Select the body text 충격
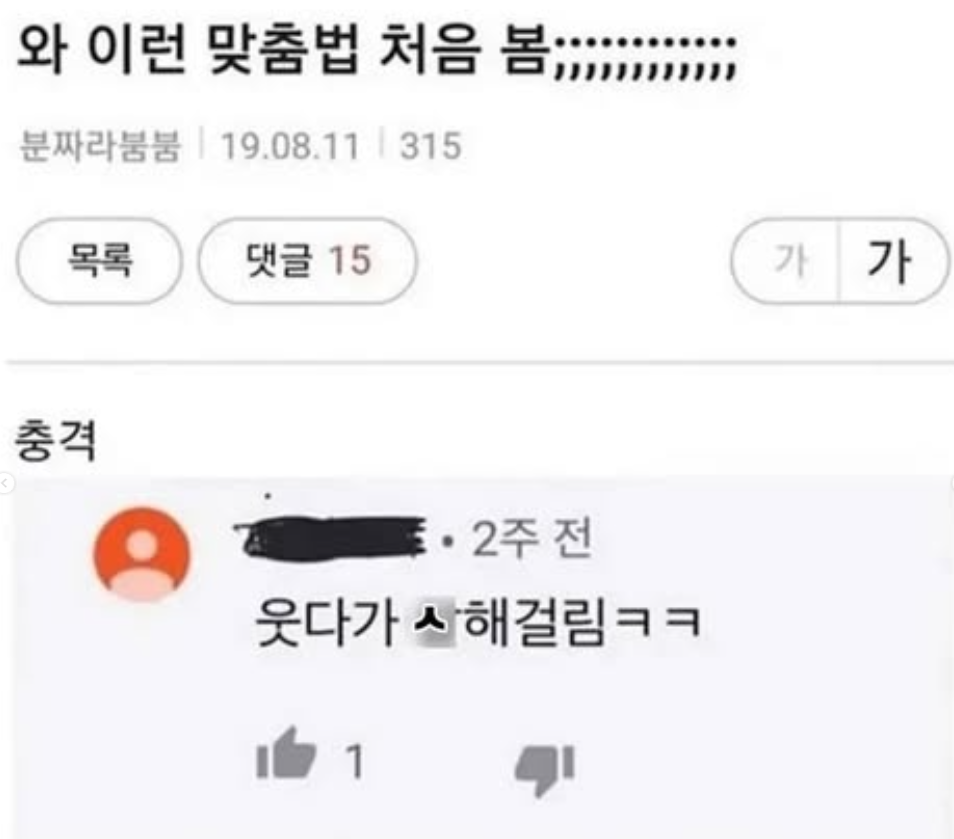Viewport: 954px width, 839px height. [x=55, y=440]
